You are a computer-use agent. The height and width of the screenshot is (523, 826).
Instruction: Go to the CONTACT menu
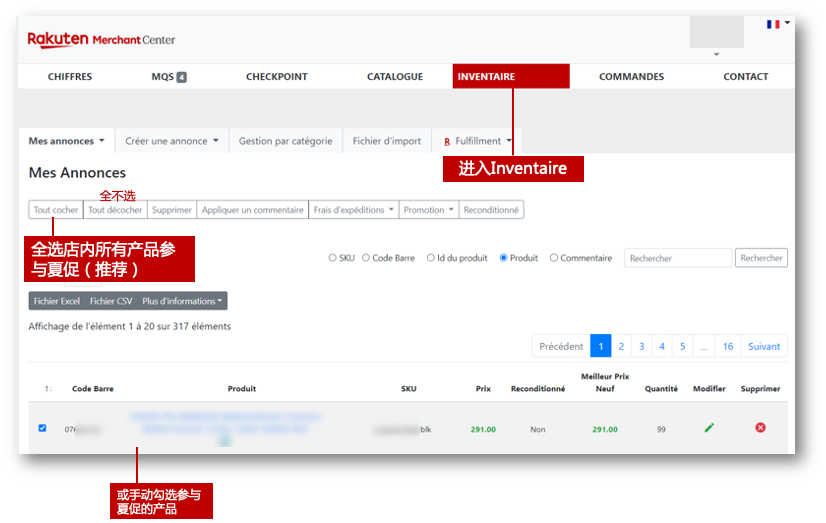(x=745, y=77)
